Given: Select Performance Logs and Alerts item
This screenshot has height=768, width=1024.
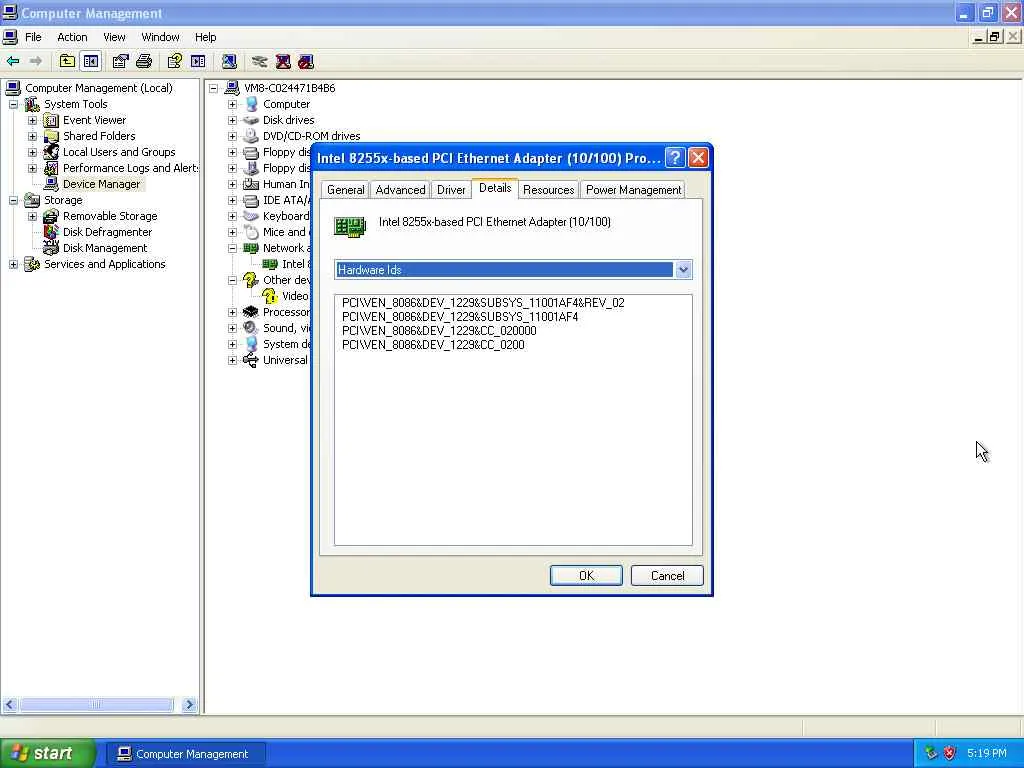Looking at the screenshot, I should pyautogui.click(x=130, y=168).
